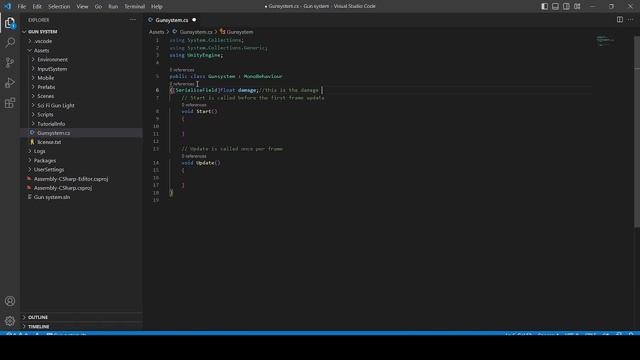This screenshot has width=640, height=360.
Task: Open the Explorer view in activity bar
Action: point(10,23)
